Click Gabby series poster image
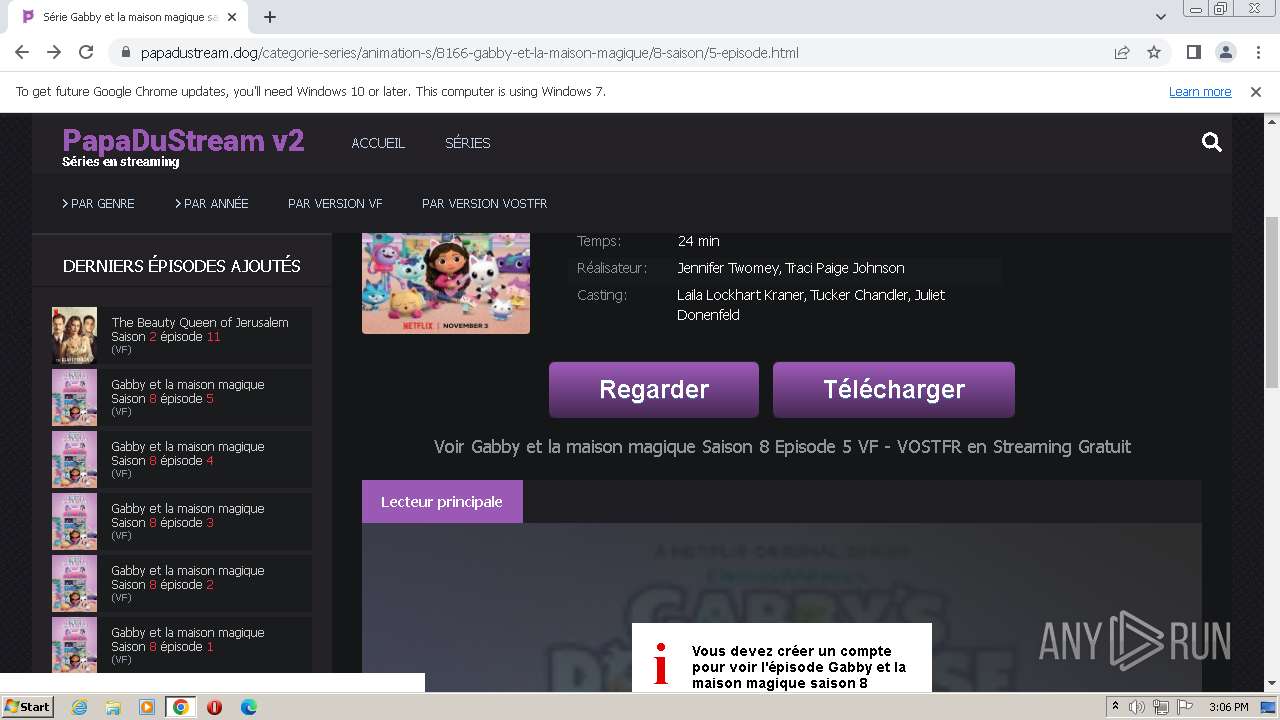The height and width of the screenshot is (720, 1280). pyautogui.click(x=446, y=283)
